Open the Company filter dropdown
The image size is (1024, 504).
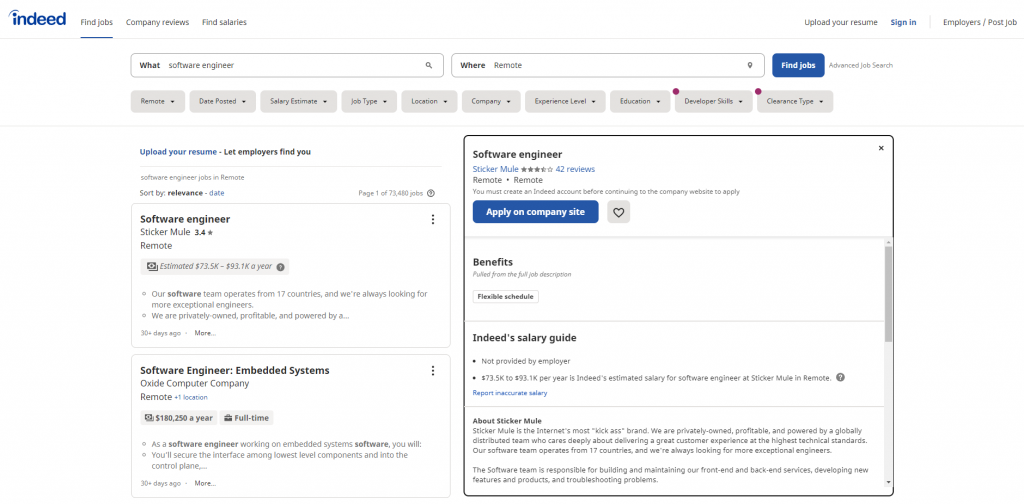coord(491,101)
